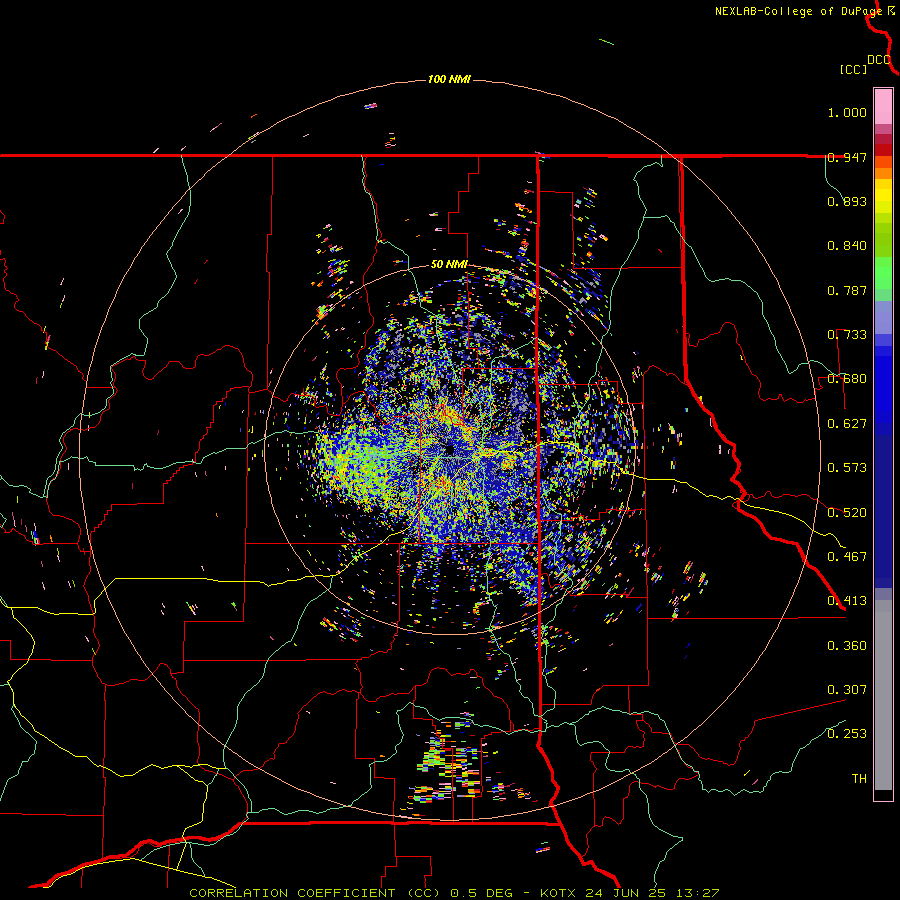Select the 0.253 scale value
The image size is (900, 900).
pyautogui.click(x=847, y=734)
